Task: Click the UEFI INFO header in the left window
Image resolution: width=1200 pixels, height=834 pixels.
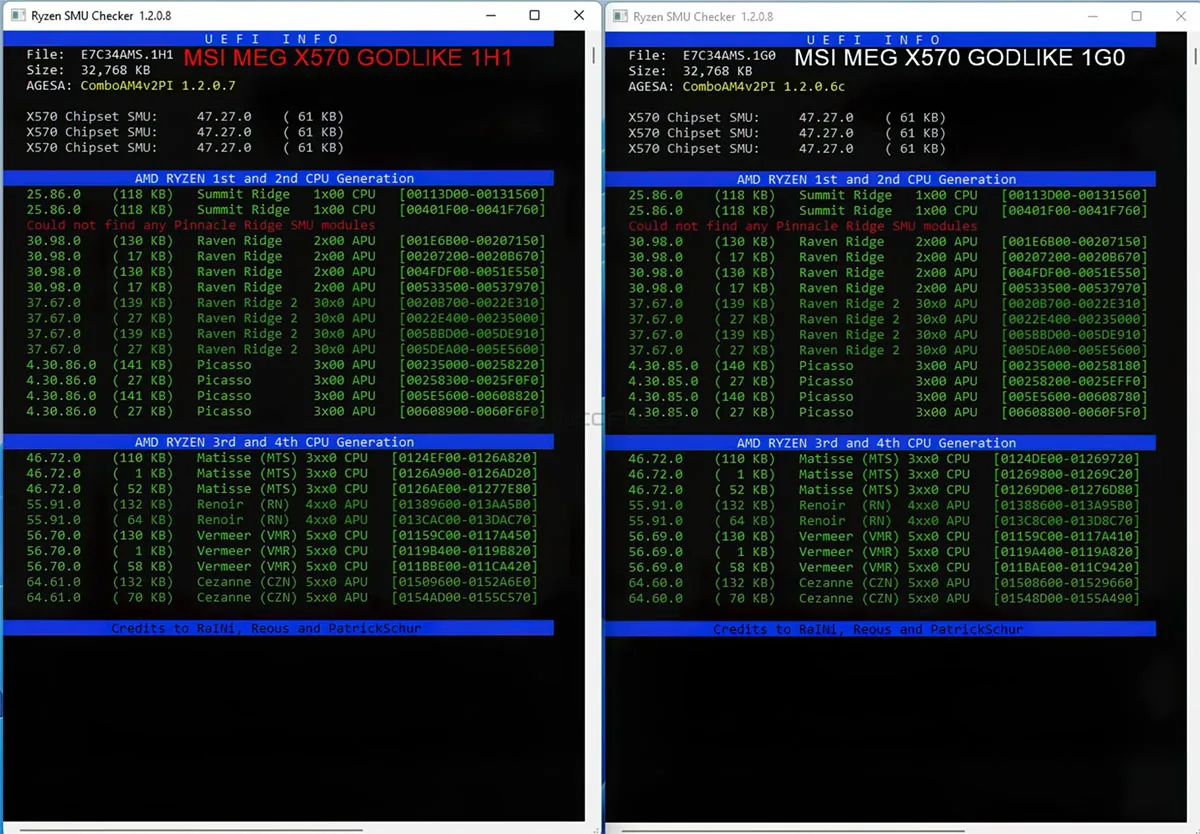Action: tap(277, 39)
